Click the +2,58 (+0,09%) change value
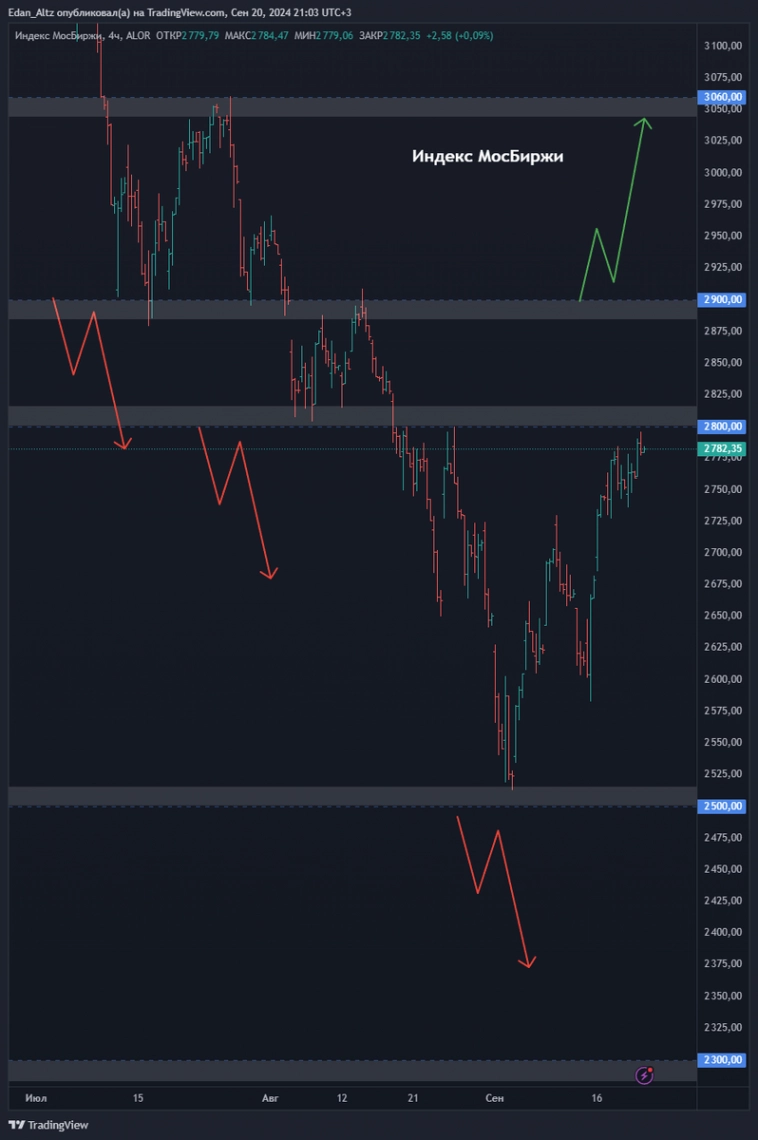Viewport: 758px width, 1140px height. coord(459,35)
